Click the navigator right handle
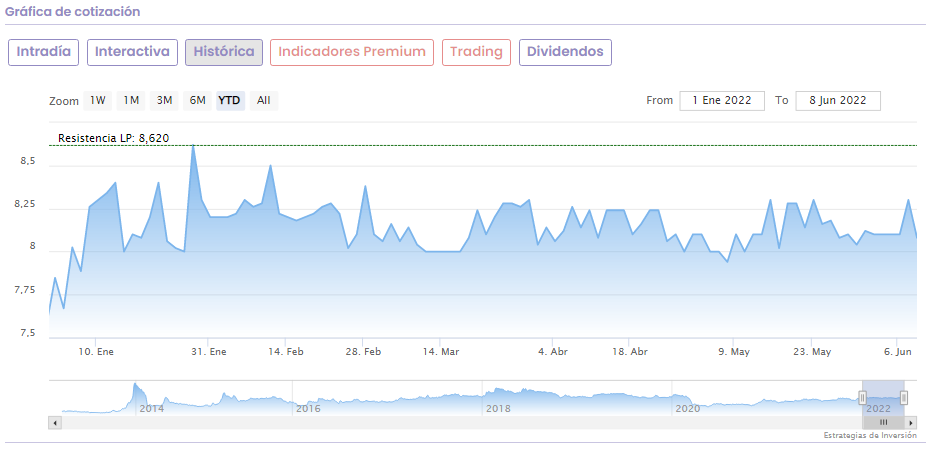Screen dimensions: 931x450 click(x=904, y=398)
